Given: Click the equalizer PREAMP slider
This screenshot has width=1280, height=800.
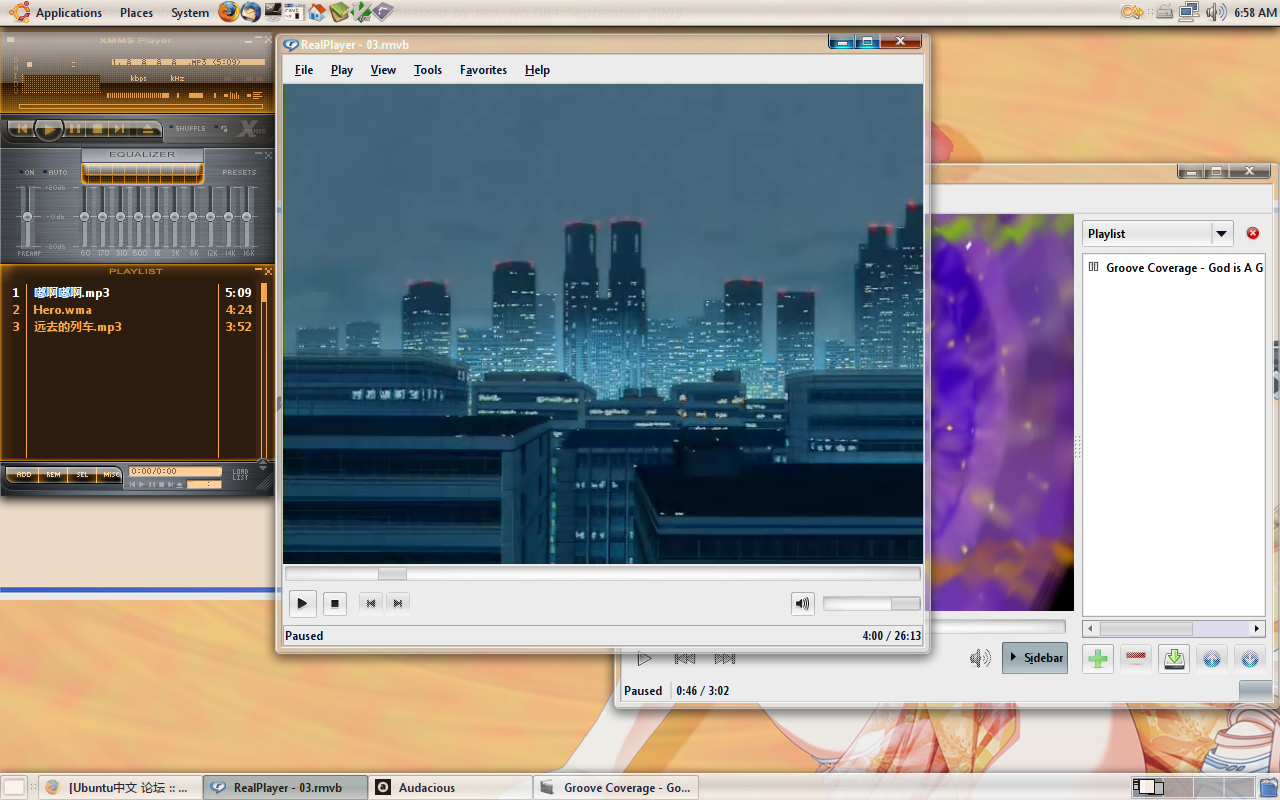Looking at the screenshot, I should 28,217.
